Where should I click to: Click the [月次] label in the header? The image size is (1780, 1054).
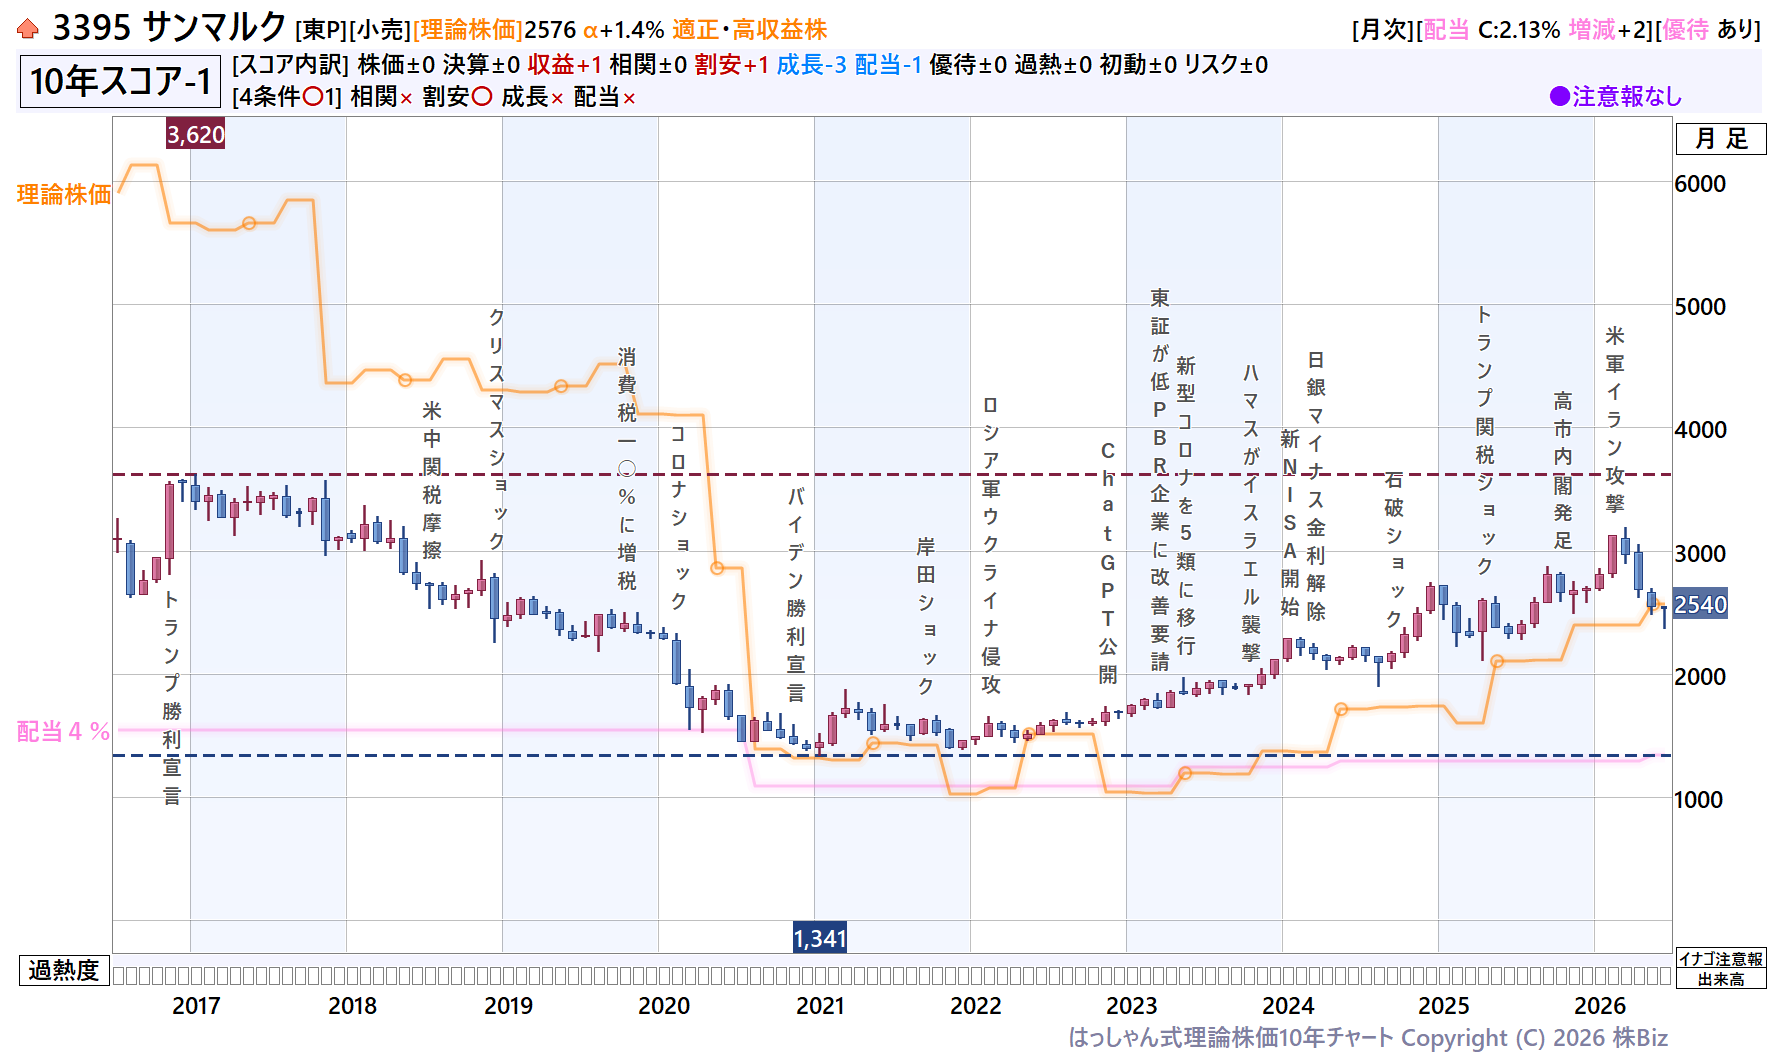pos(1383,30)
